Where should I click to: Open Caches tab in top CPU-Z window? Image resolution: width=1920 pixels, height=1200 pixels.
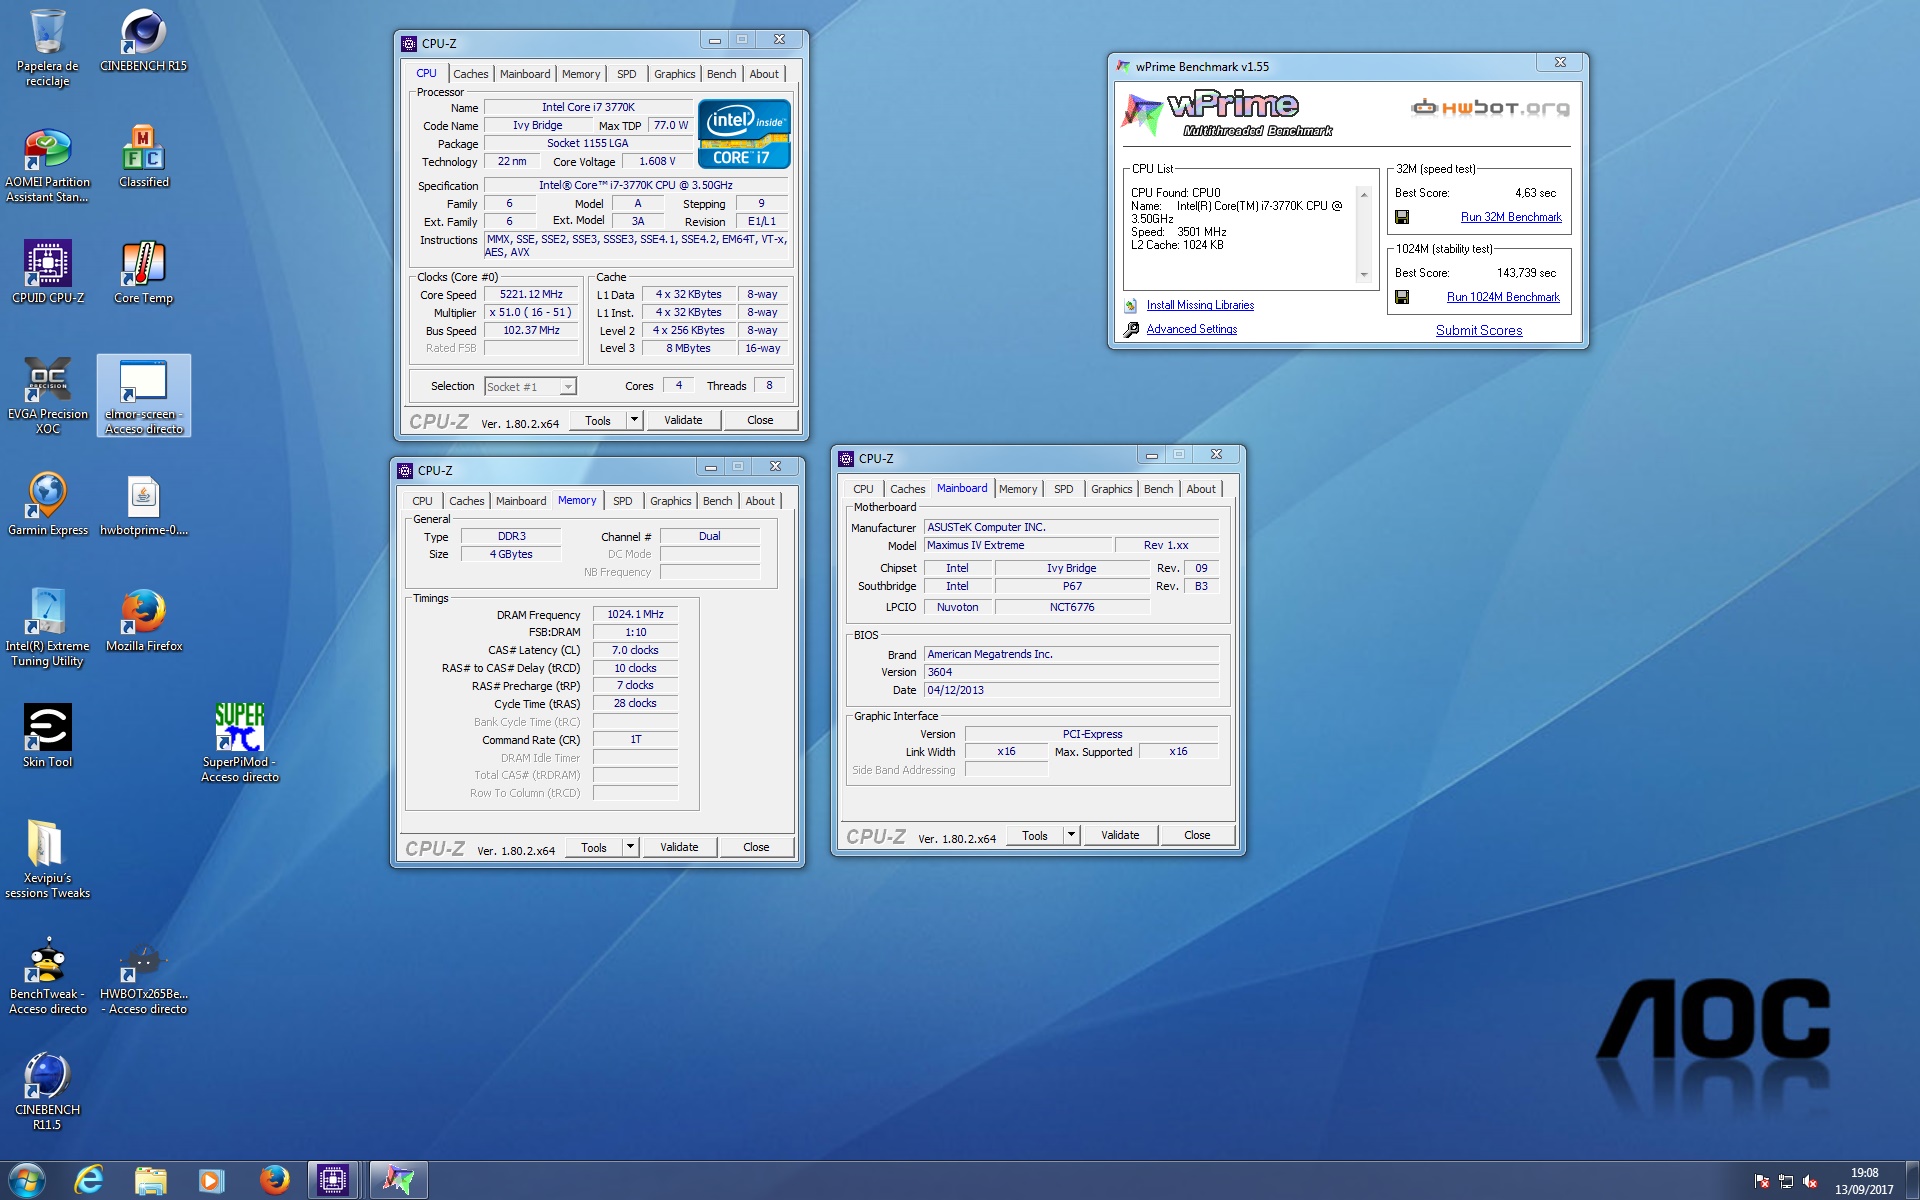[x=470, y=74]
